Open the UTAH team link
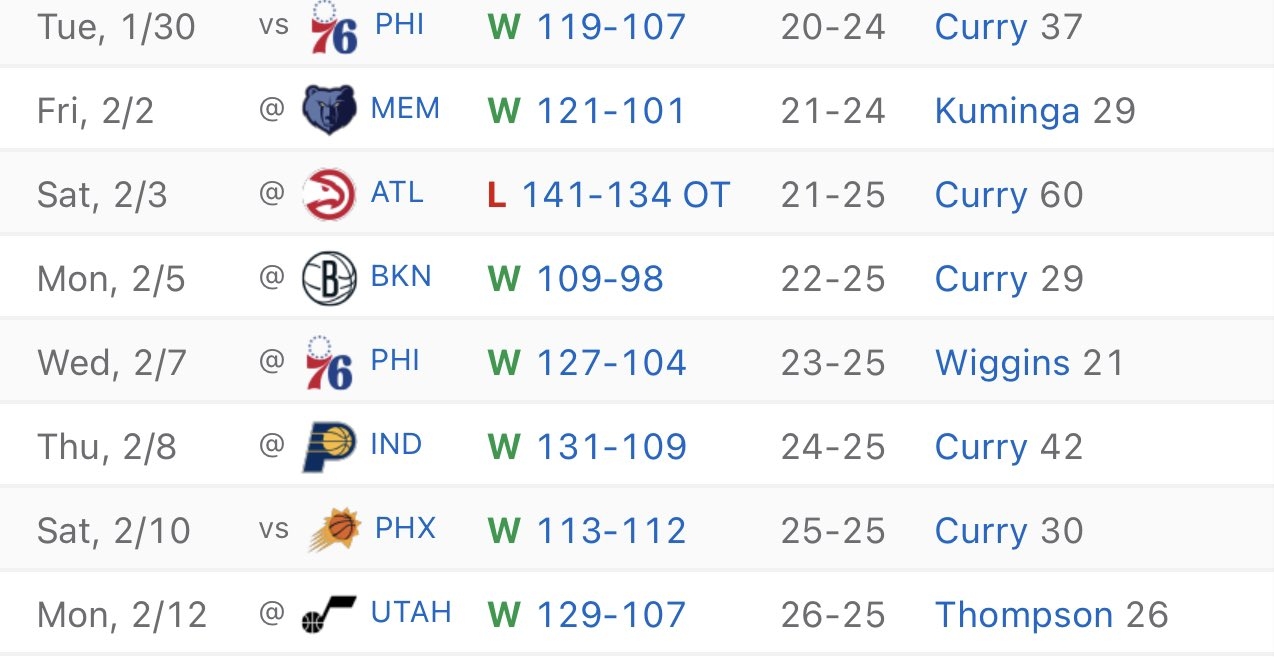The width and height of the screenshot is (1274, 657). click(x=411, y=612)
